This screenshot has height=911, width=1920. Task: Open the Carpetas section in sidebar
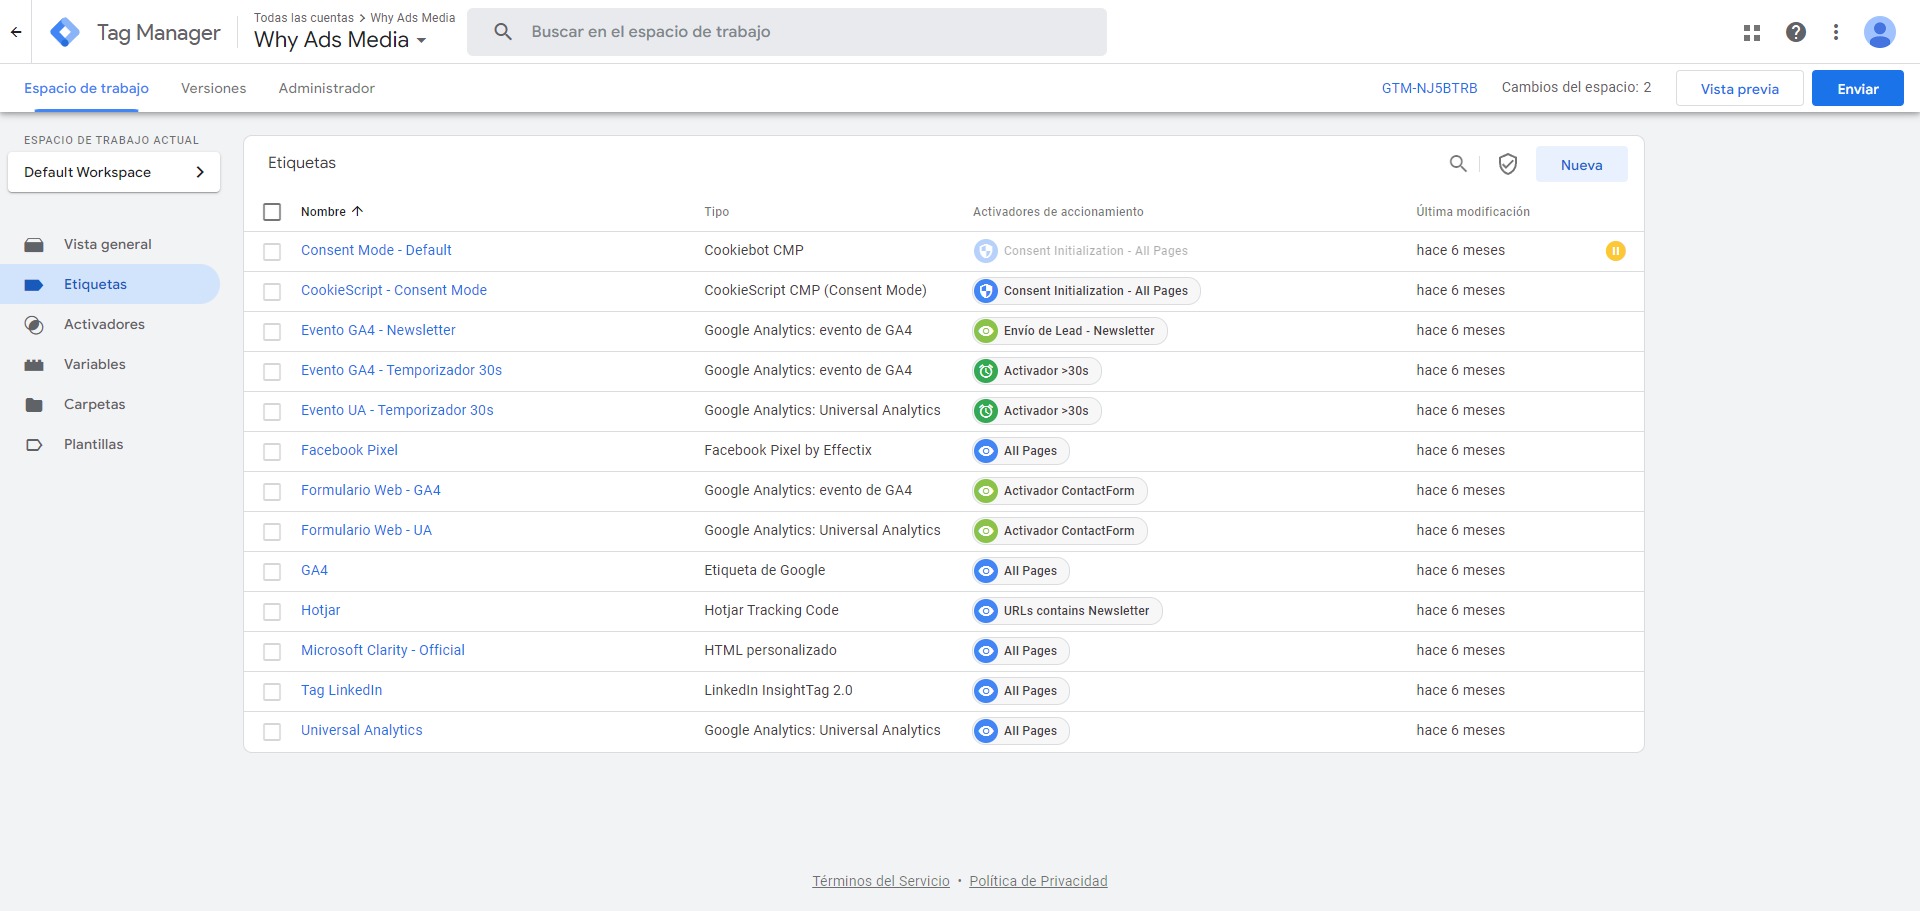tap(94, 404)
